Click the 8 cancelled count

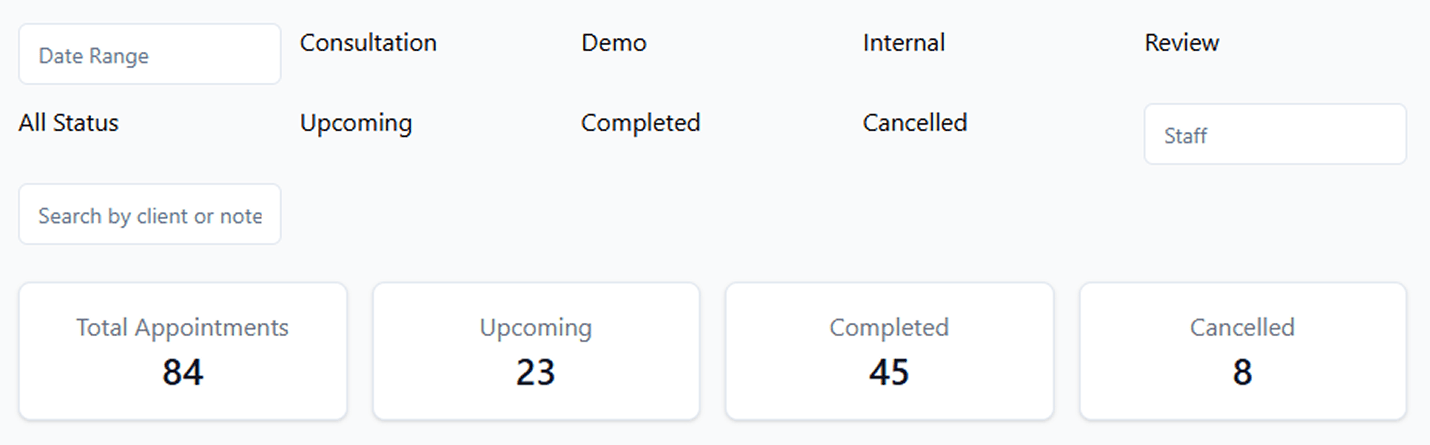tap(1242, 372)
